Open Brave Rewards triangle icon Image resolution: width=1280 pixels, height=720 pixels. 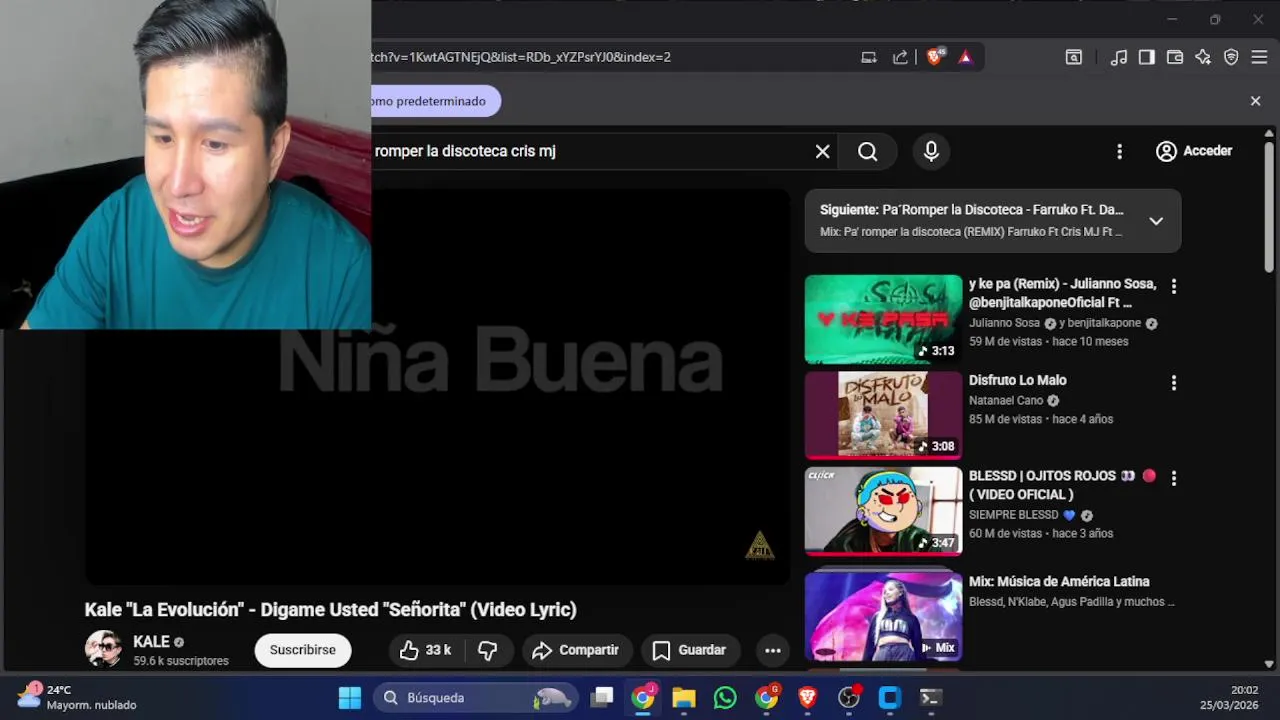coord(965,57)
